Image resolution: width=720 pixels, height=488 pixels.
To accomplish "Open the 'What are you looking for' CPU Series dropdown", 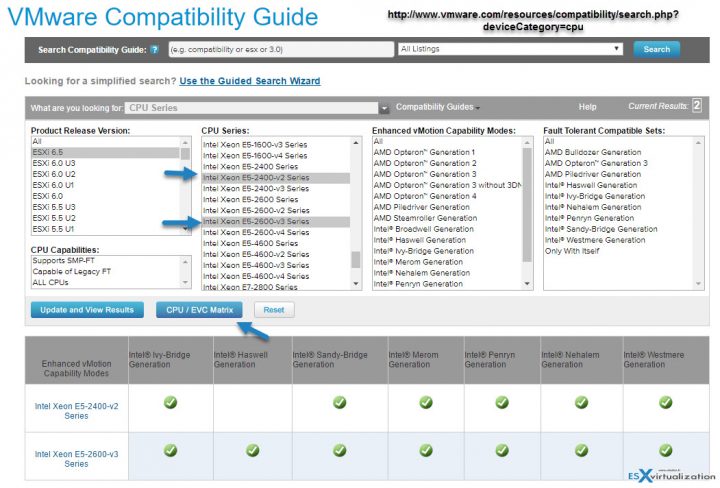I will click(256, 108).
